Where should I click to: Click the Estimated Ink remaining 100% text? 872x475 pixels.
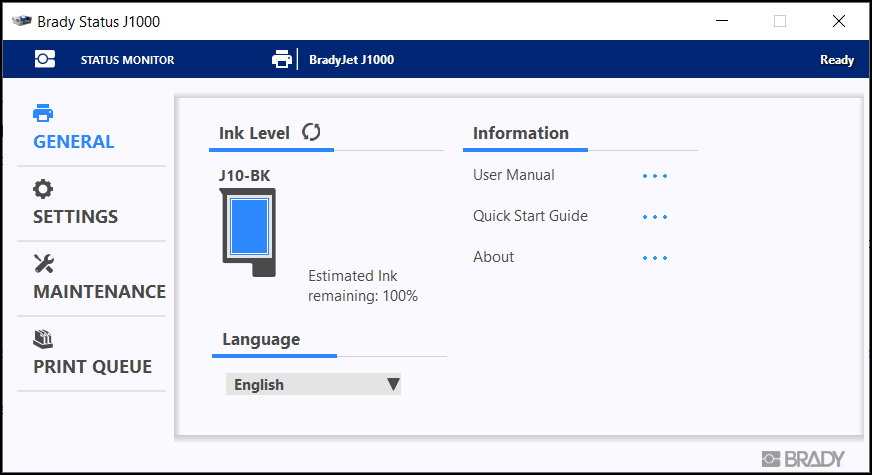point(363,286)
